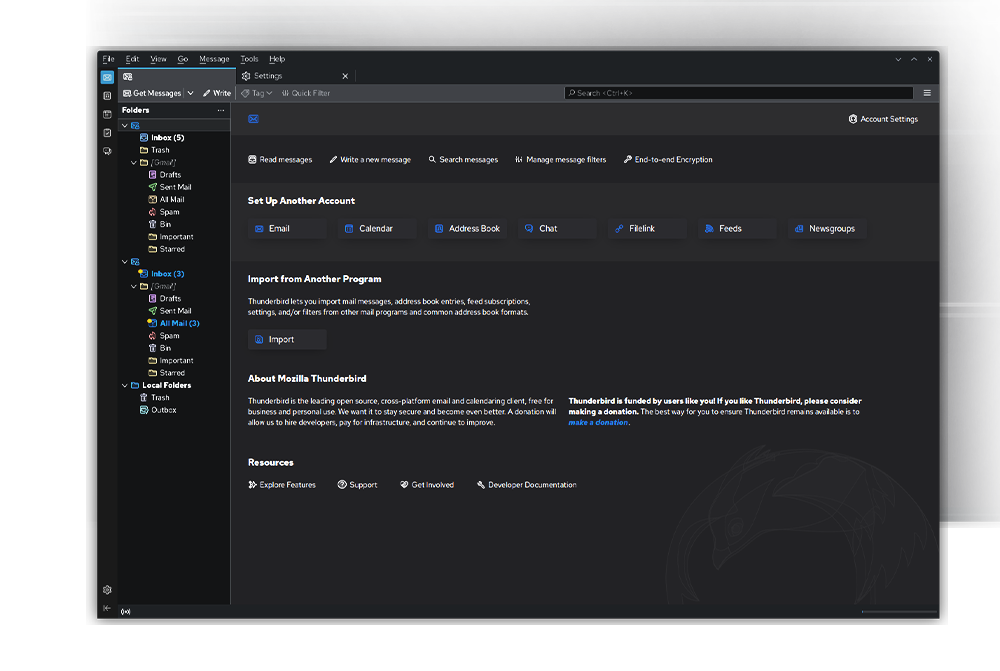Open Manage message filters
1000x671 pixels.
click(x=561, y=159)
